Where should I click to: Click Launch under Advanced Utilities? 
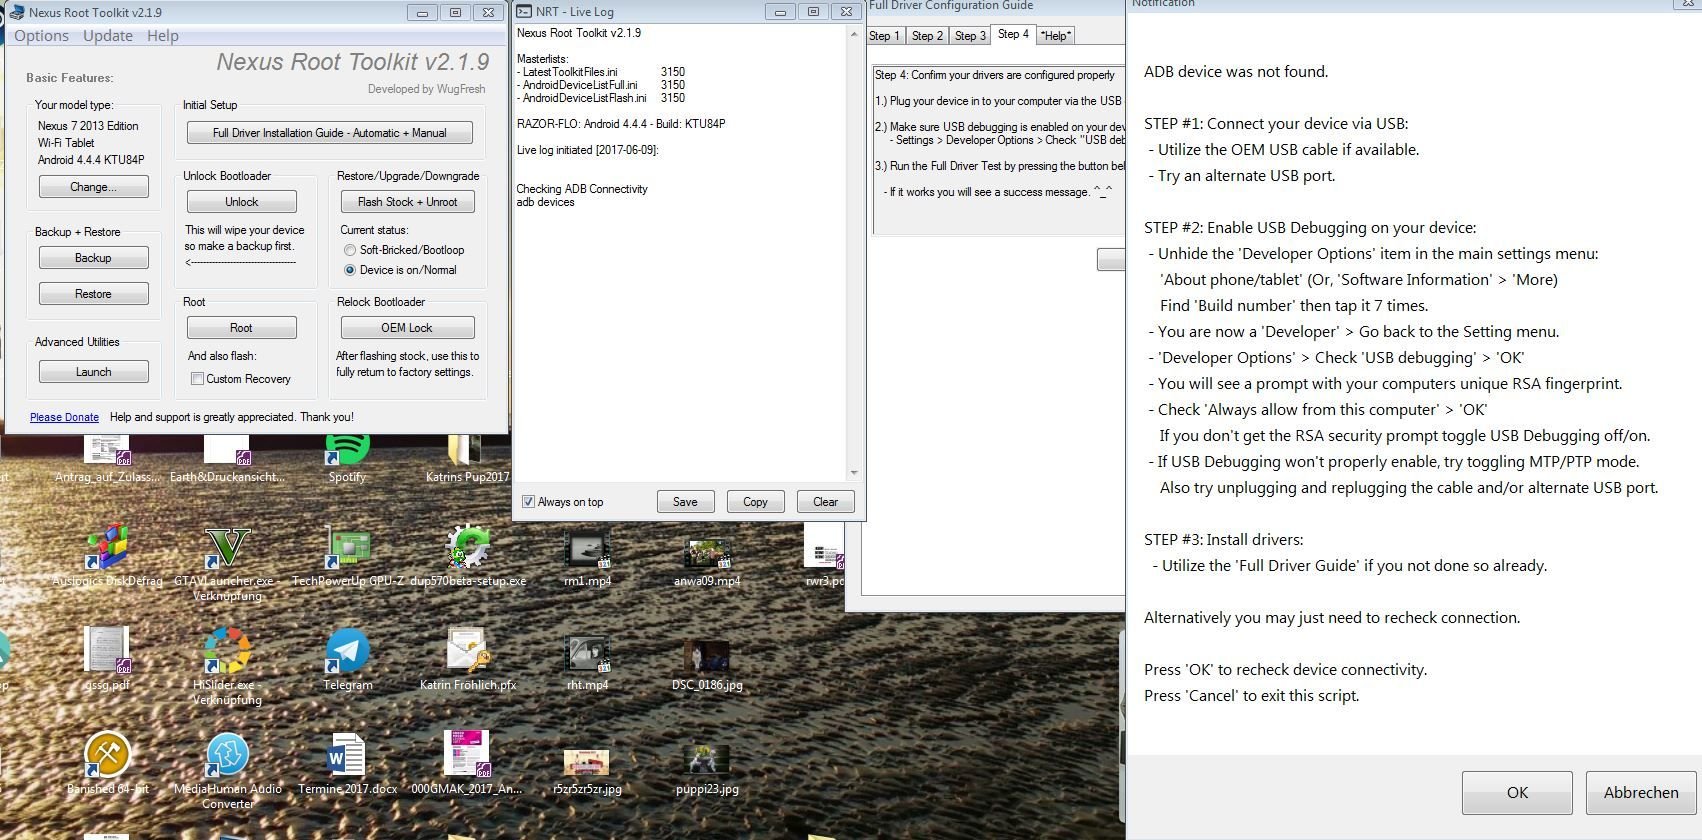coord(94,372)
